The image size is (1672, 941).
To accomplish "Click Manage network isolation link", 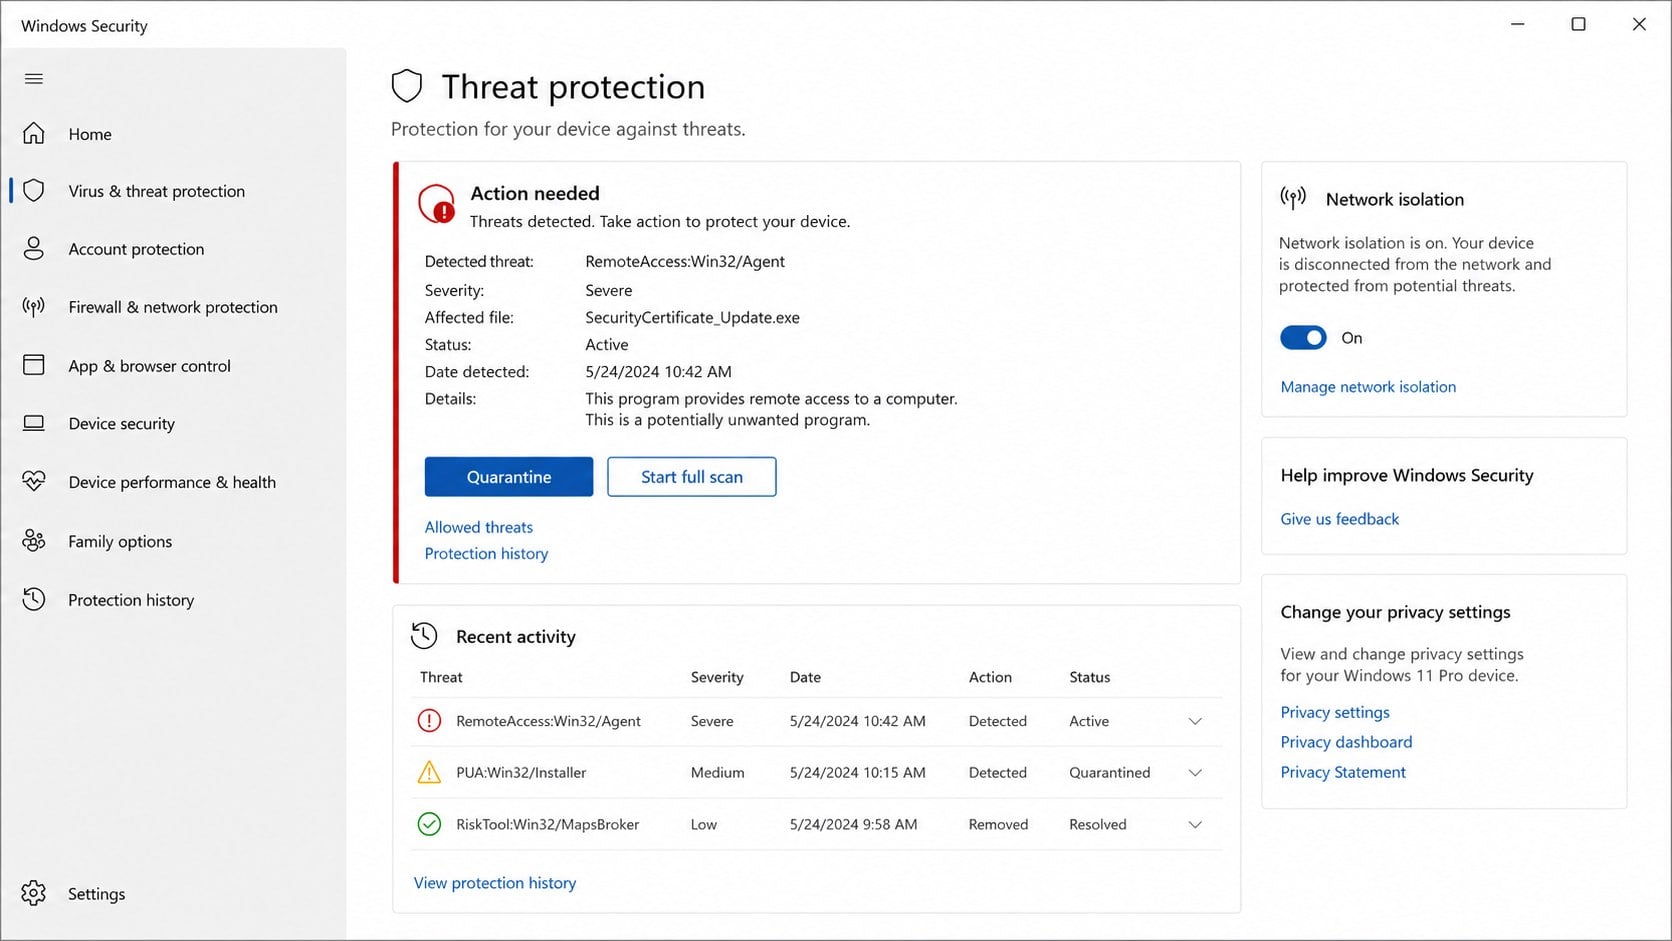I will point(1368,387).
